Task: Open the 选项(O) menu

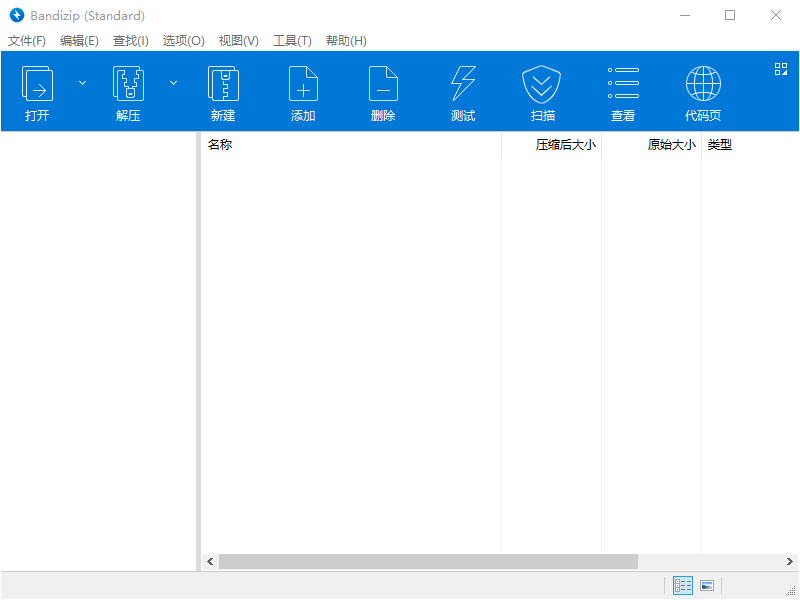Action: pyautogui.click(x=183, y=41)
